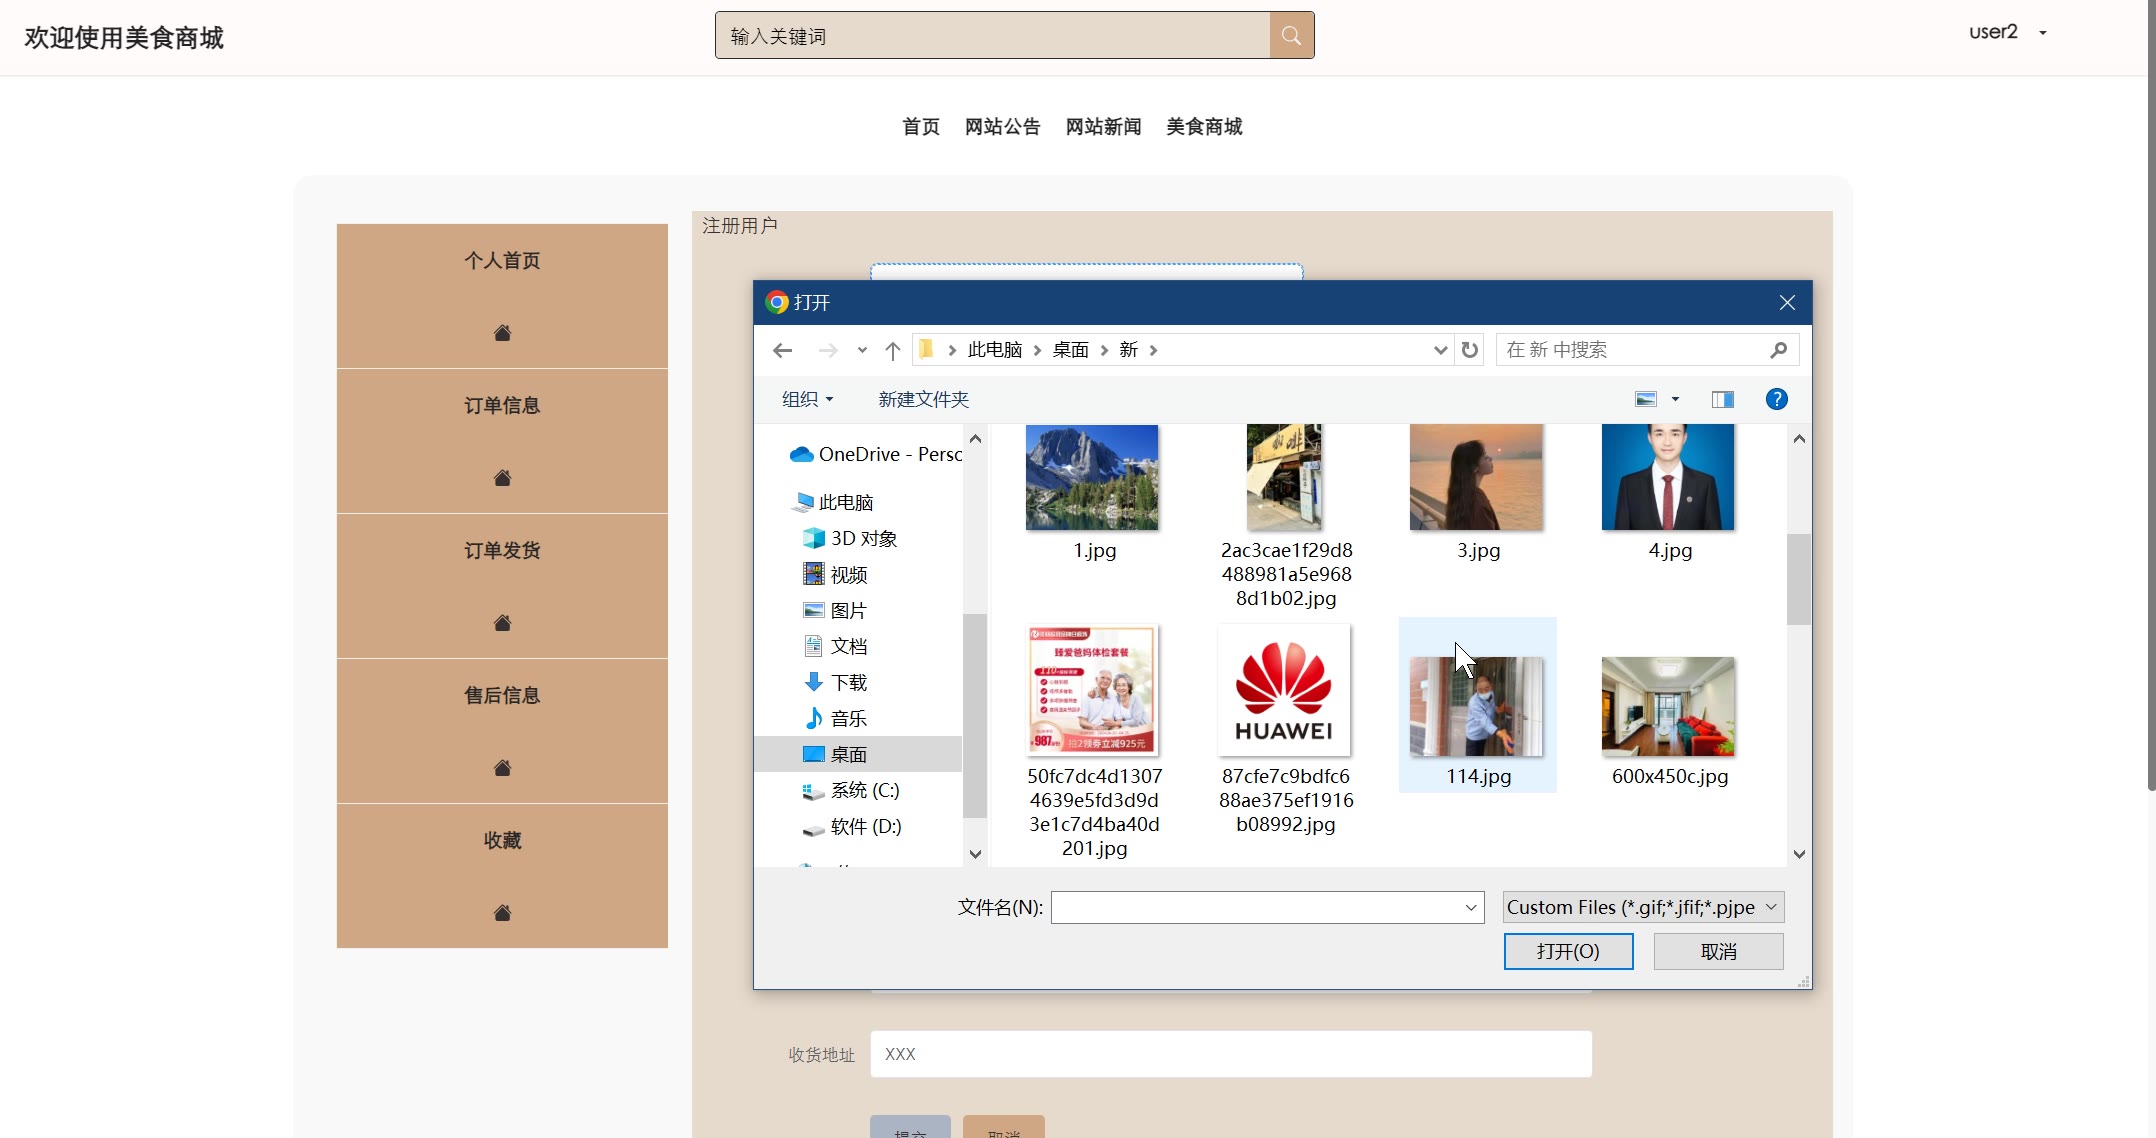The image size is (2156, 1138).
Task: Click the forward arrow in file dialog
Action: [x=828, y=350]
